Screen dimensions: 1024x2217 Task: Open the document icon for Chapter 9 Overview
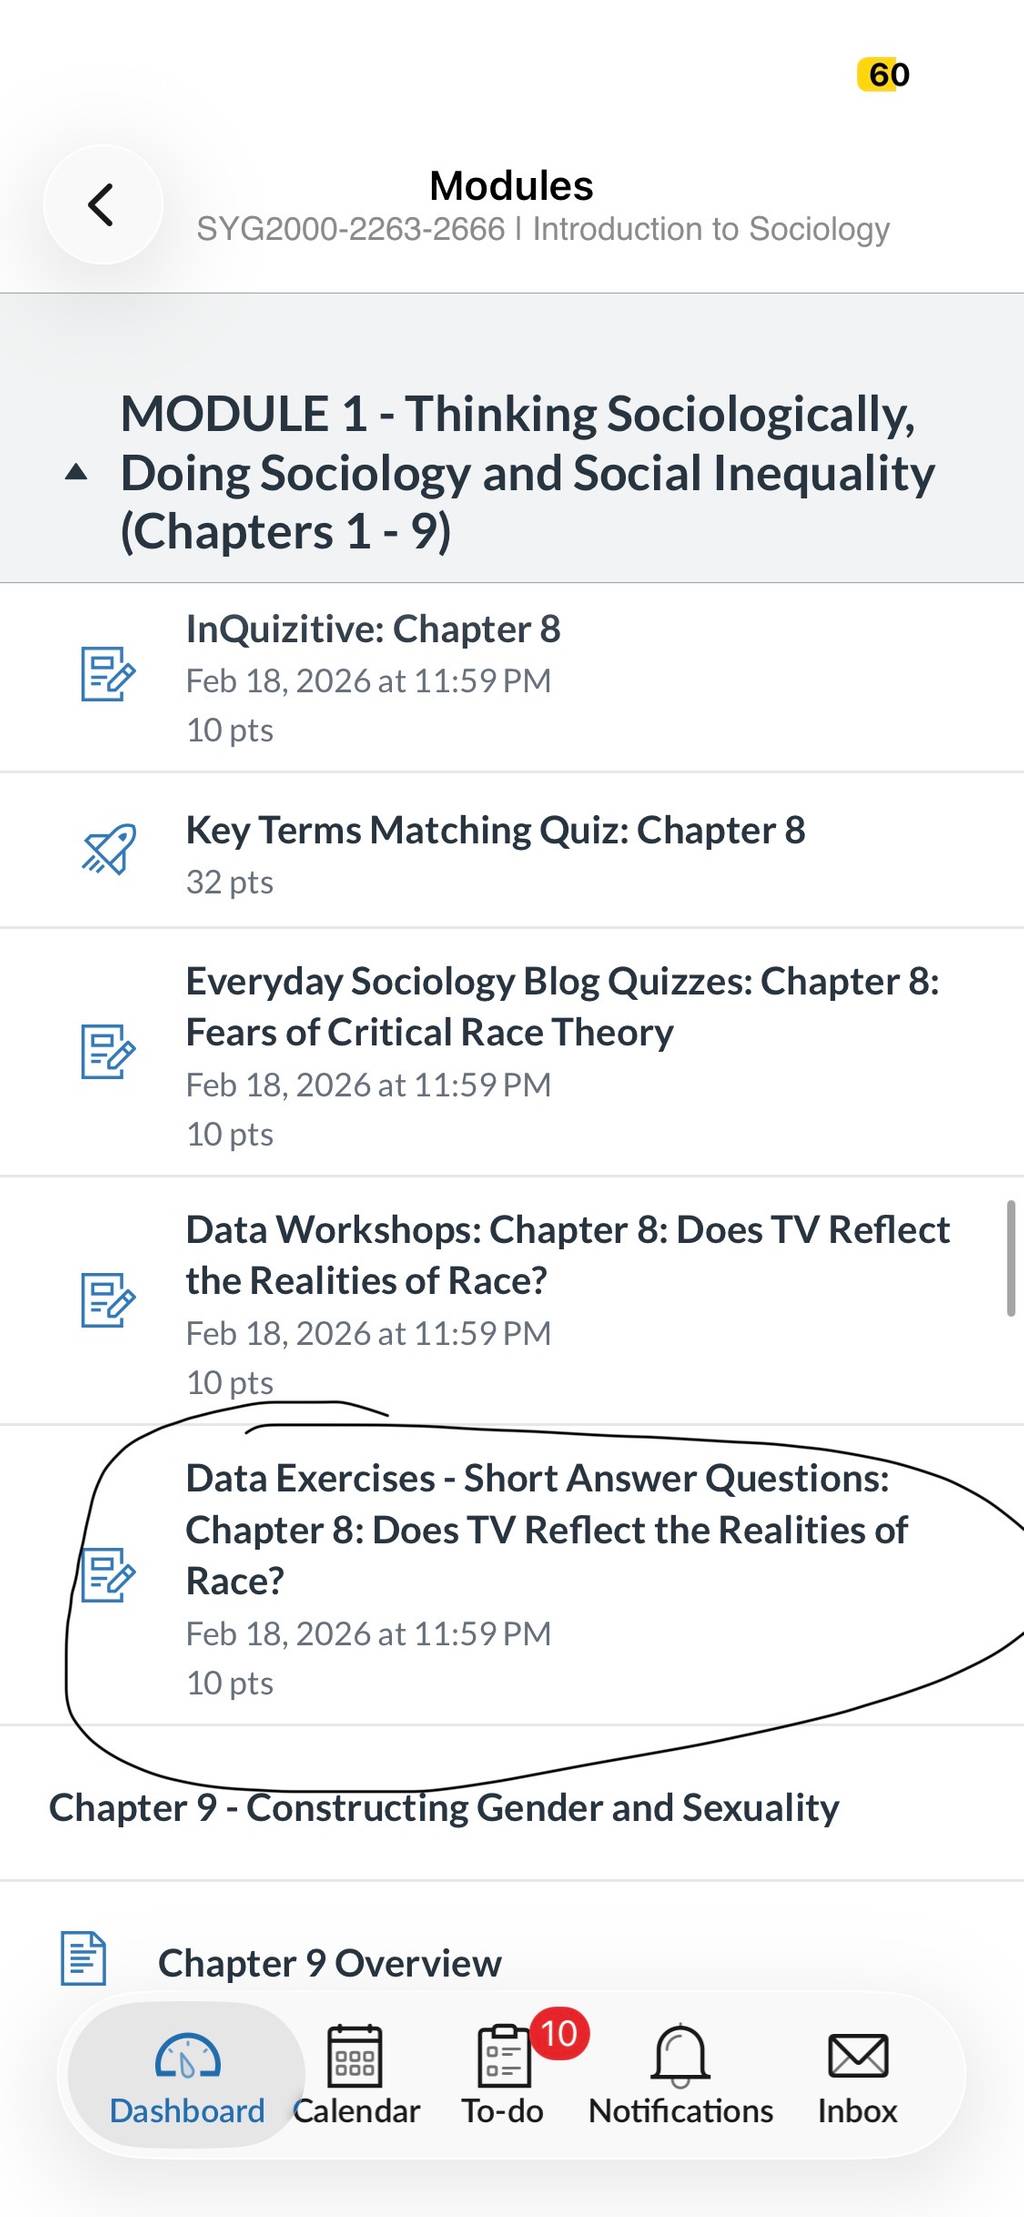pos(83,1958)
